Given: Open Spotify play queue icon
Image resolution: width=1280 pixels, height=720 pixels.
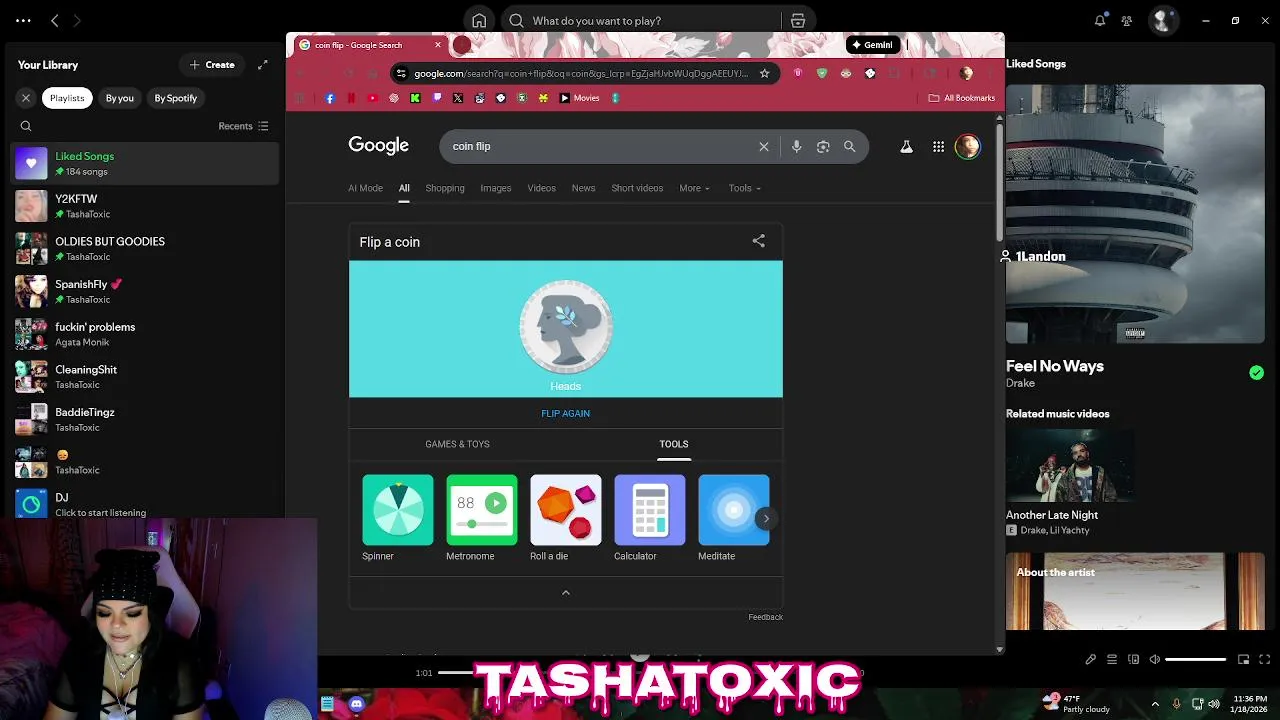Looking at the screenshot, I should tap(1112, 659).
